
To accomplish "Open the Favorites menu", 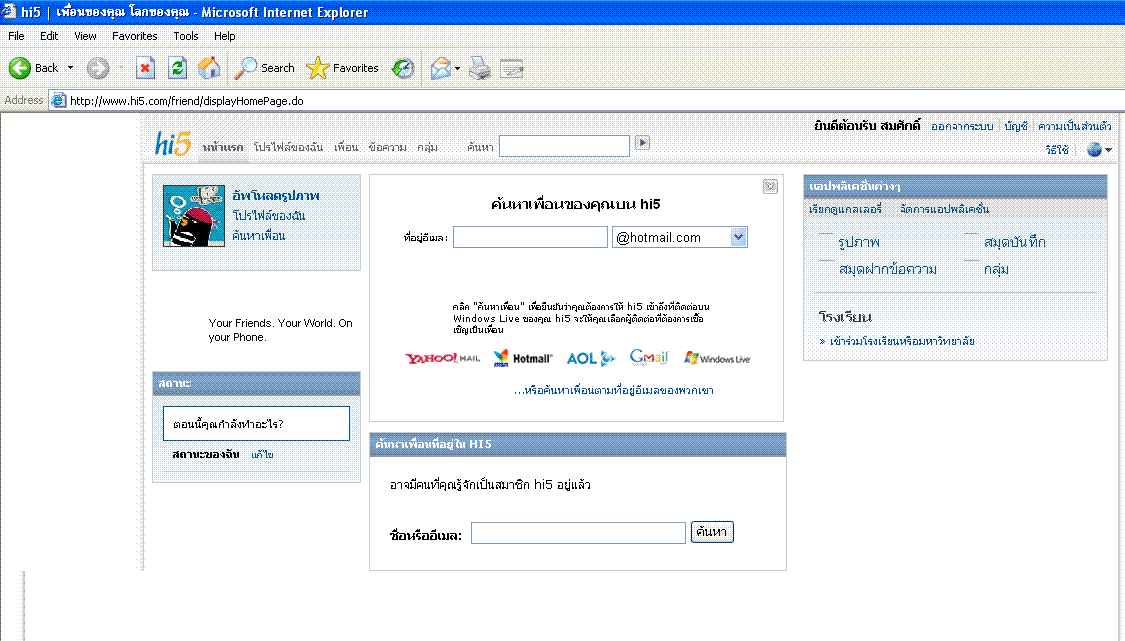I will tap(134, 36).
